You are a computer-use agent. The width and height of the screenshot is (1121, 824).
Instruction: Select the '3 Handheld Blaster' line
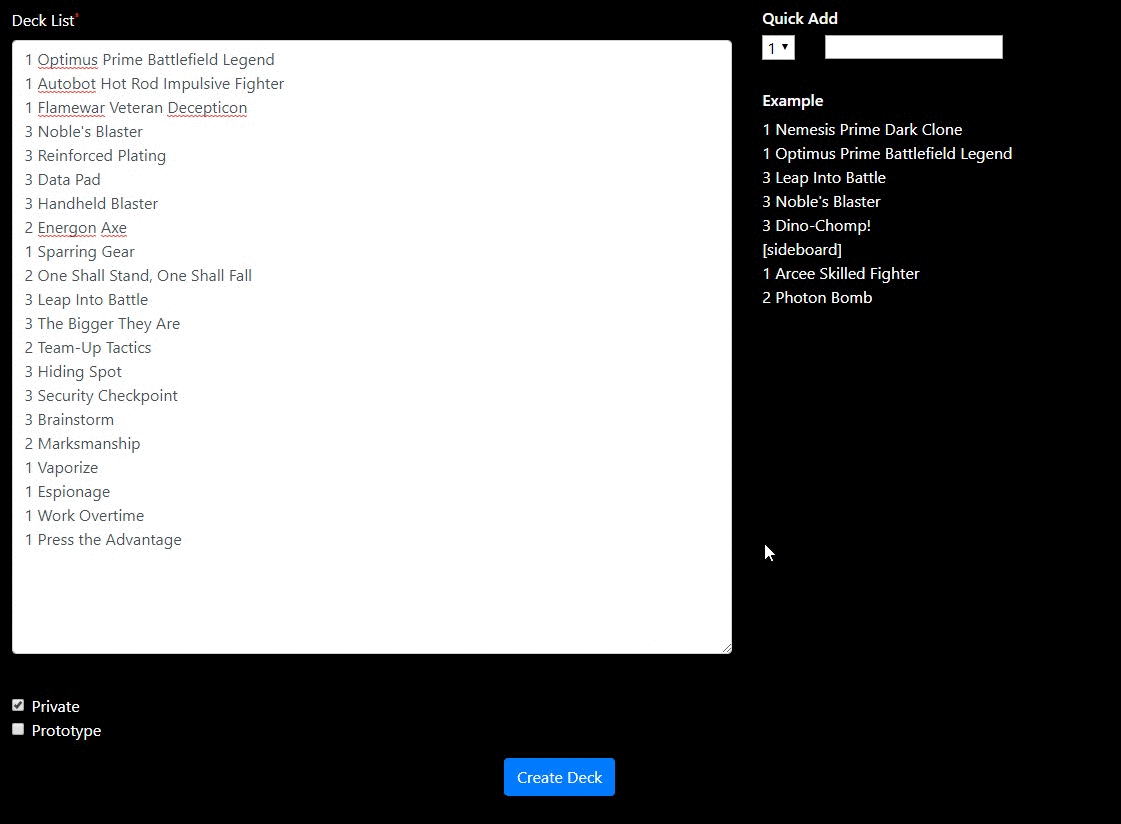click(91, 204)
